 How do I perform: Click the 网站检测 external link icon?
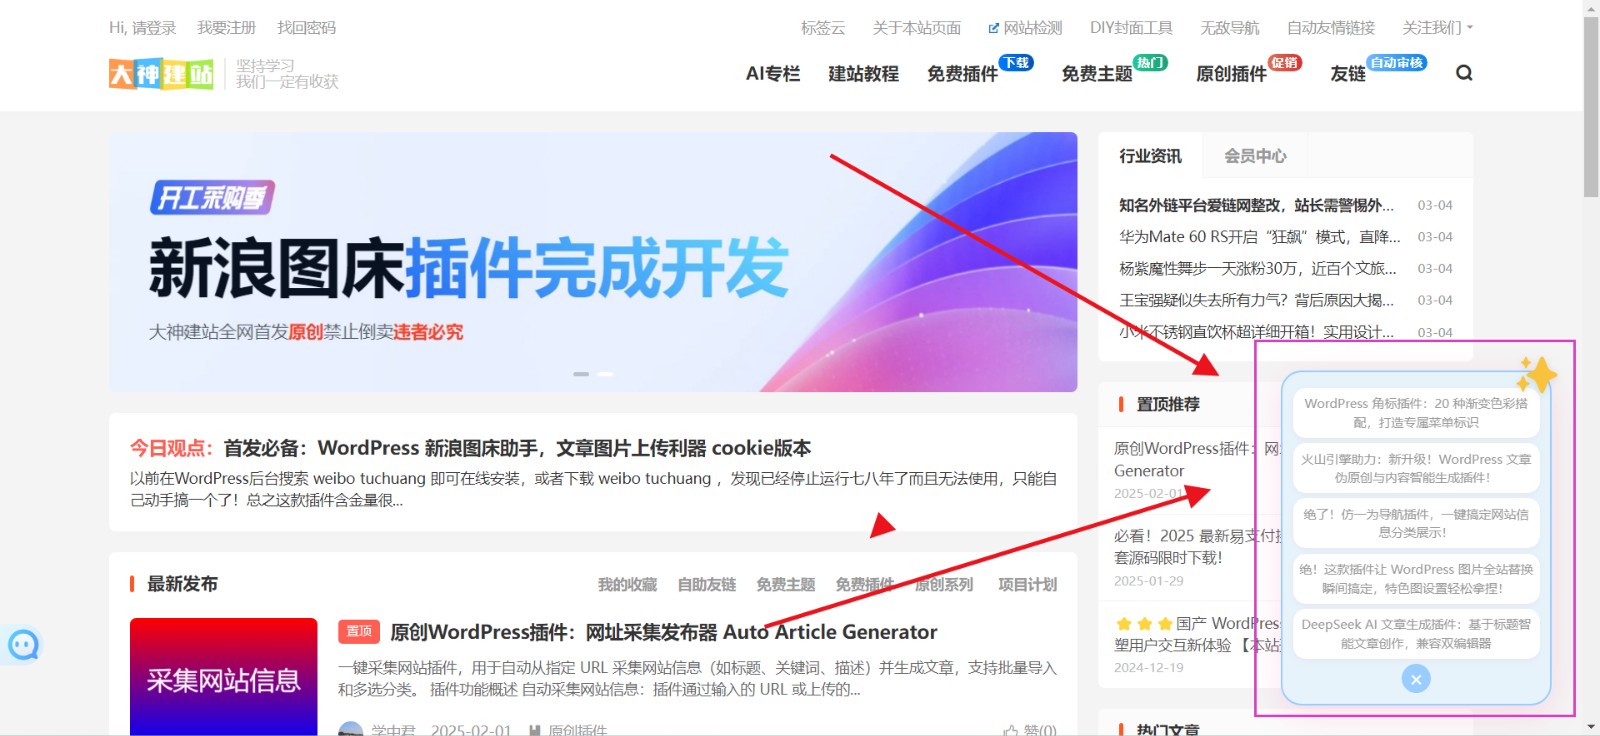pos(993,28)
